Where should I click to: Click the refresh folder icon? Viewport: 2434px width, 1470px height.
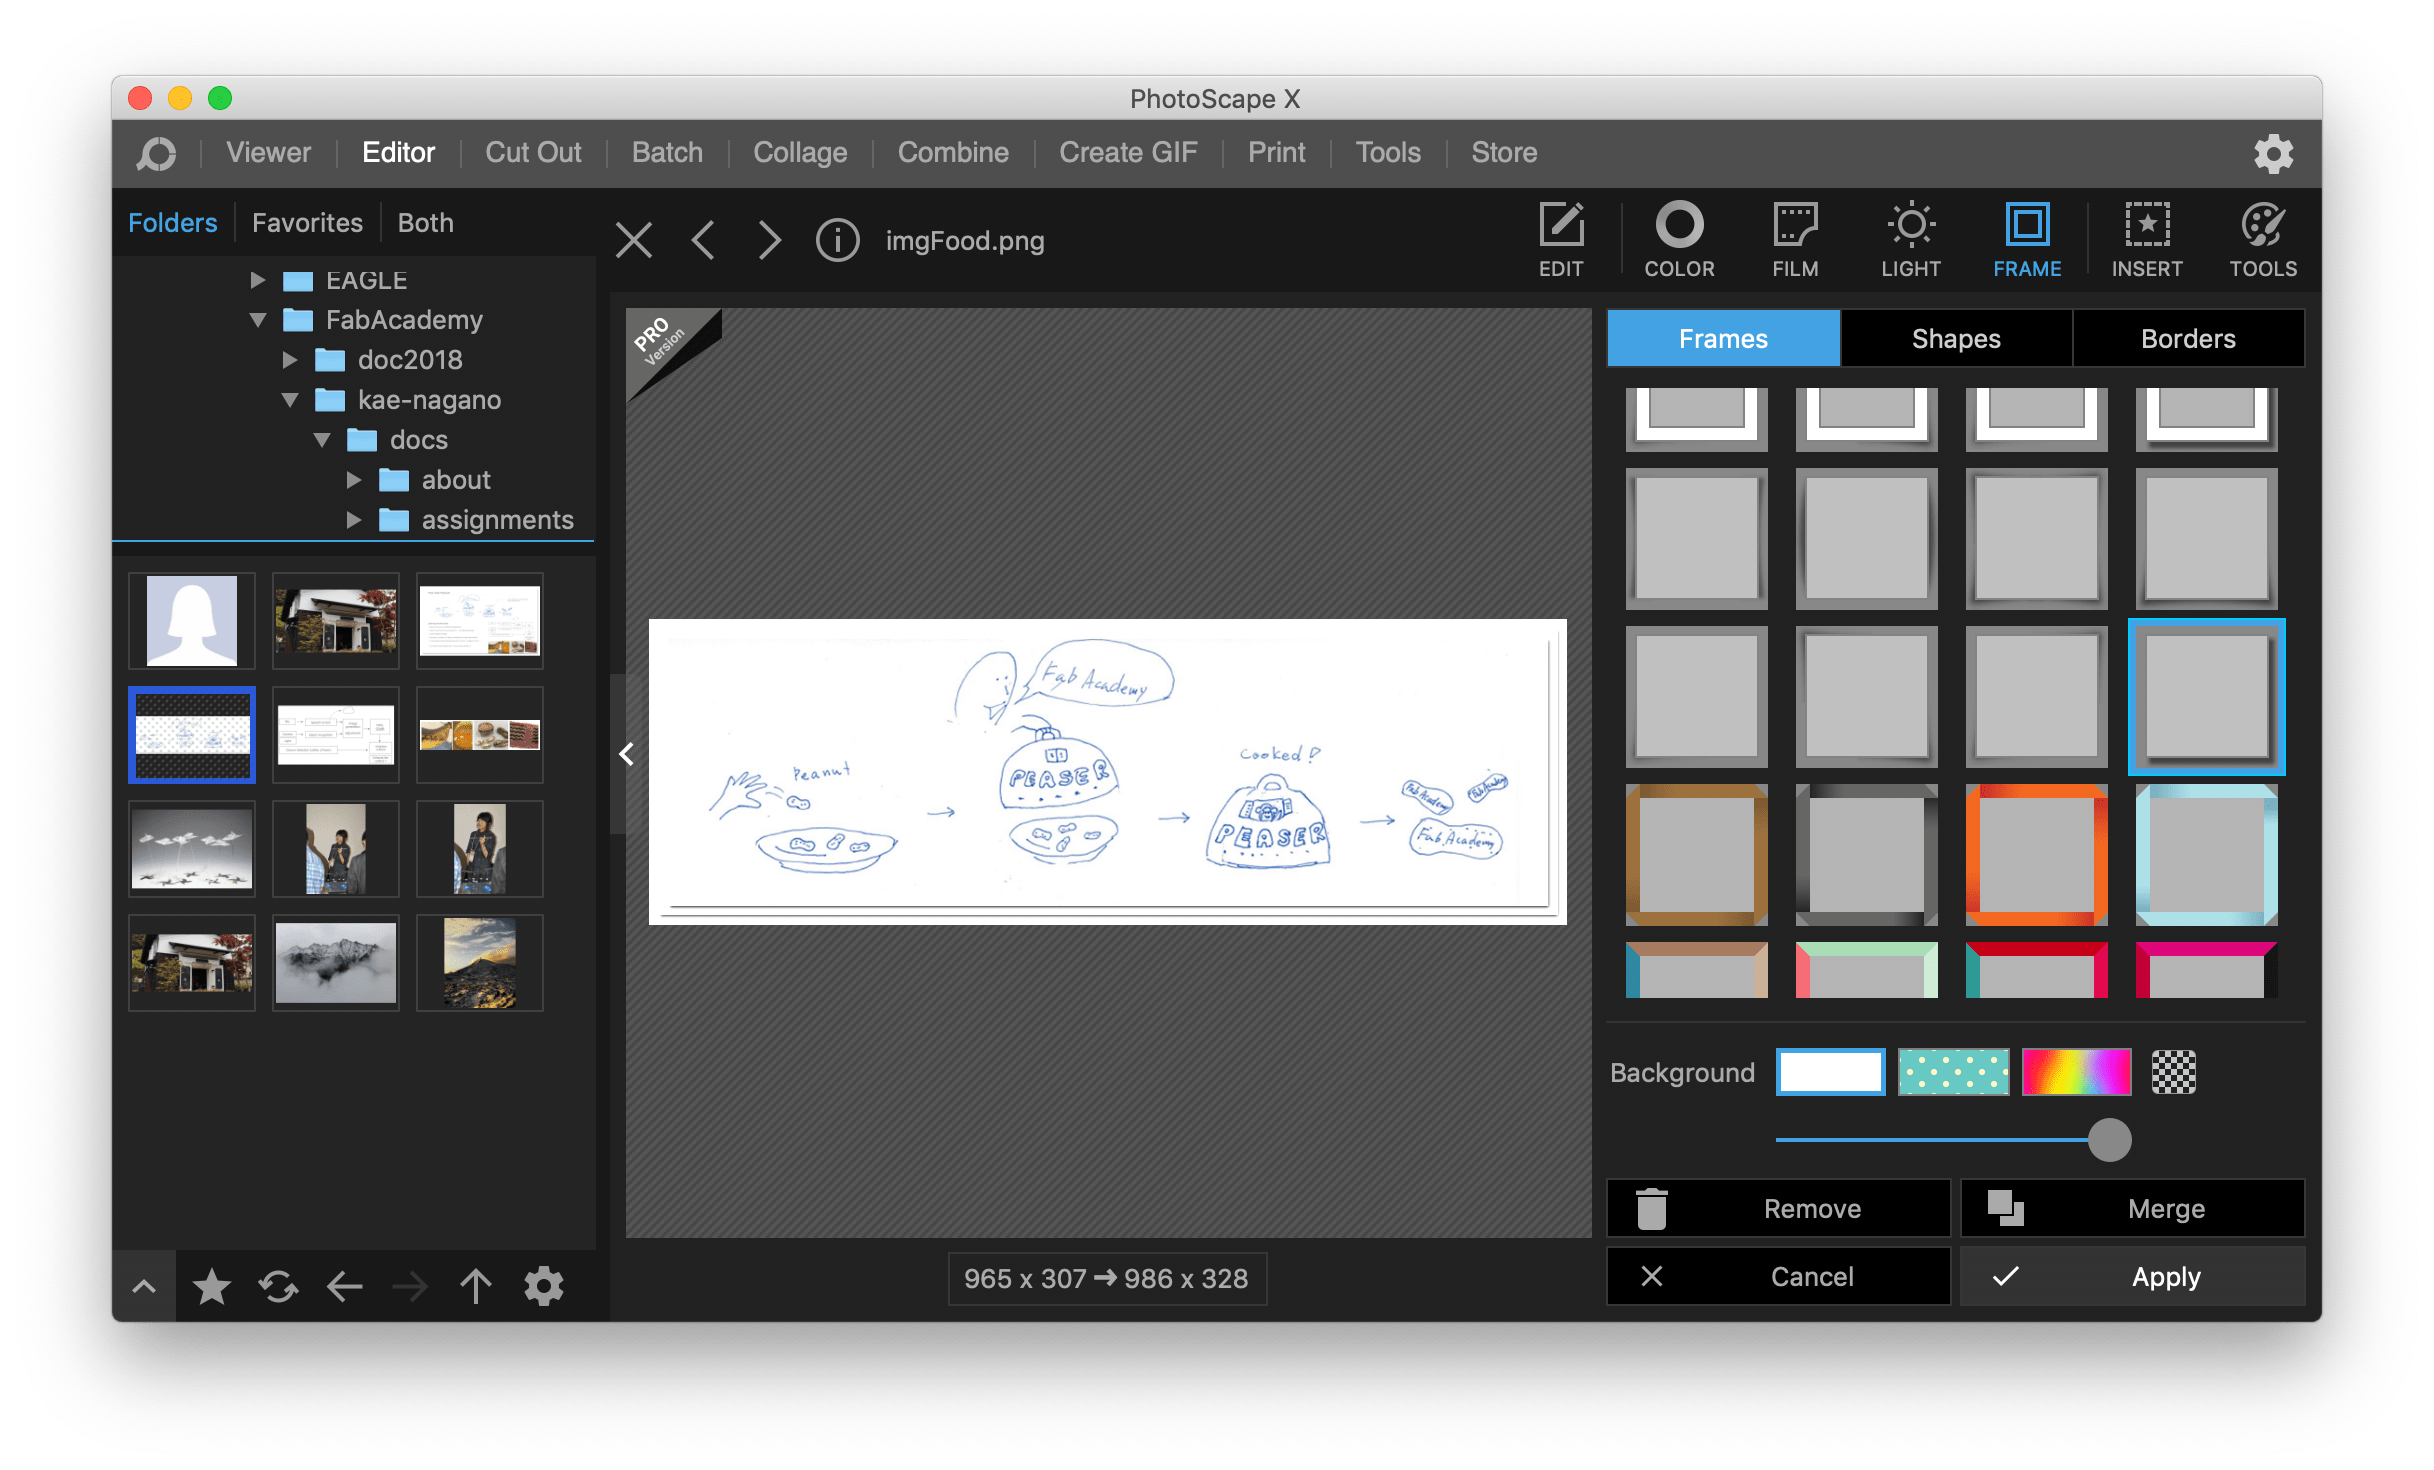278,1286
